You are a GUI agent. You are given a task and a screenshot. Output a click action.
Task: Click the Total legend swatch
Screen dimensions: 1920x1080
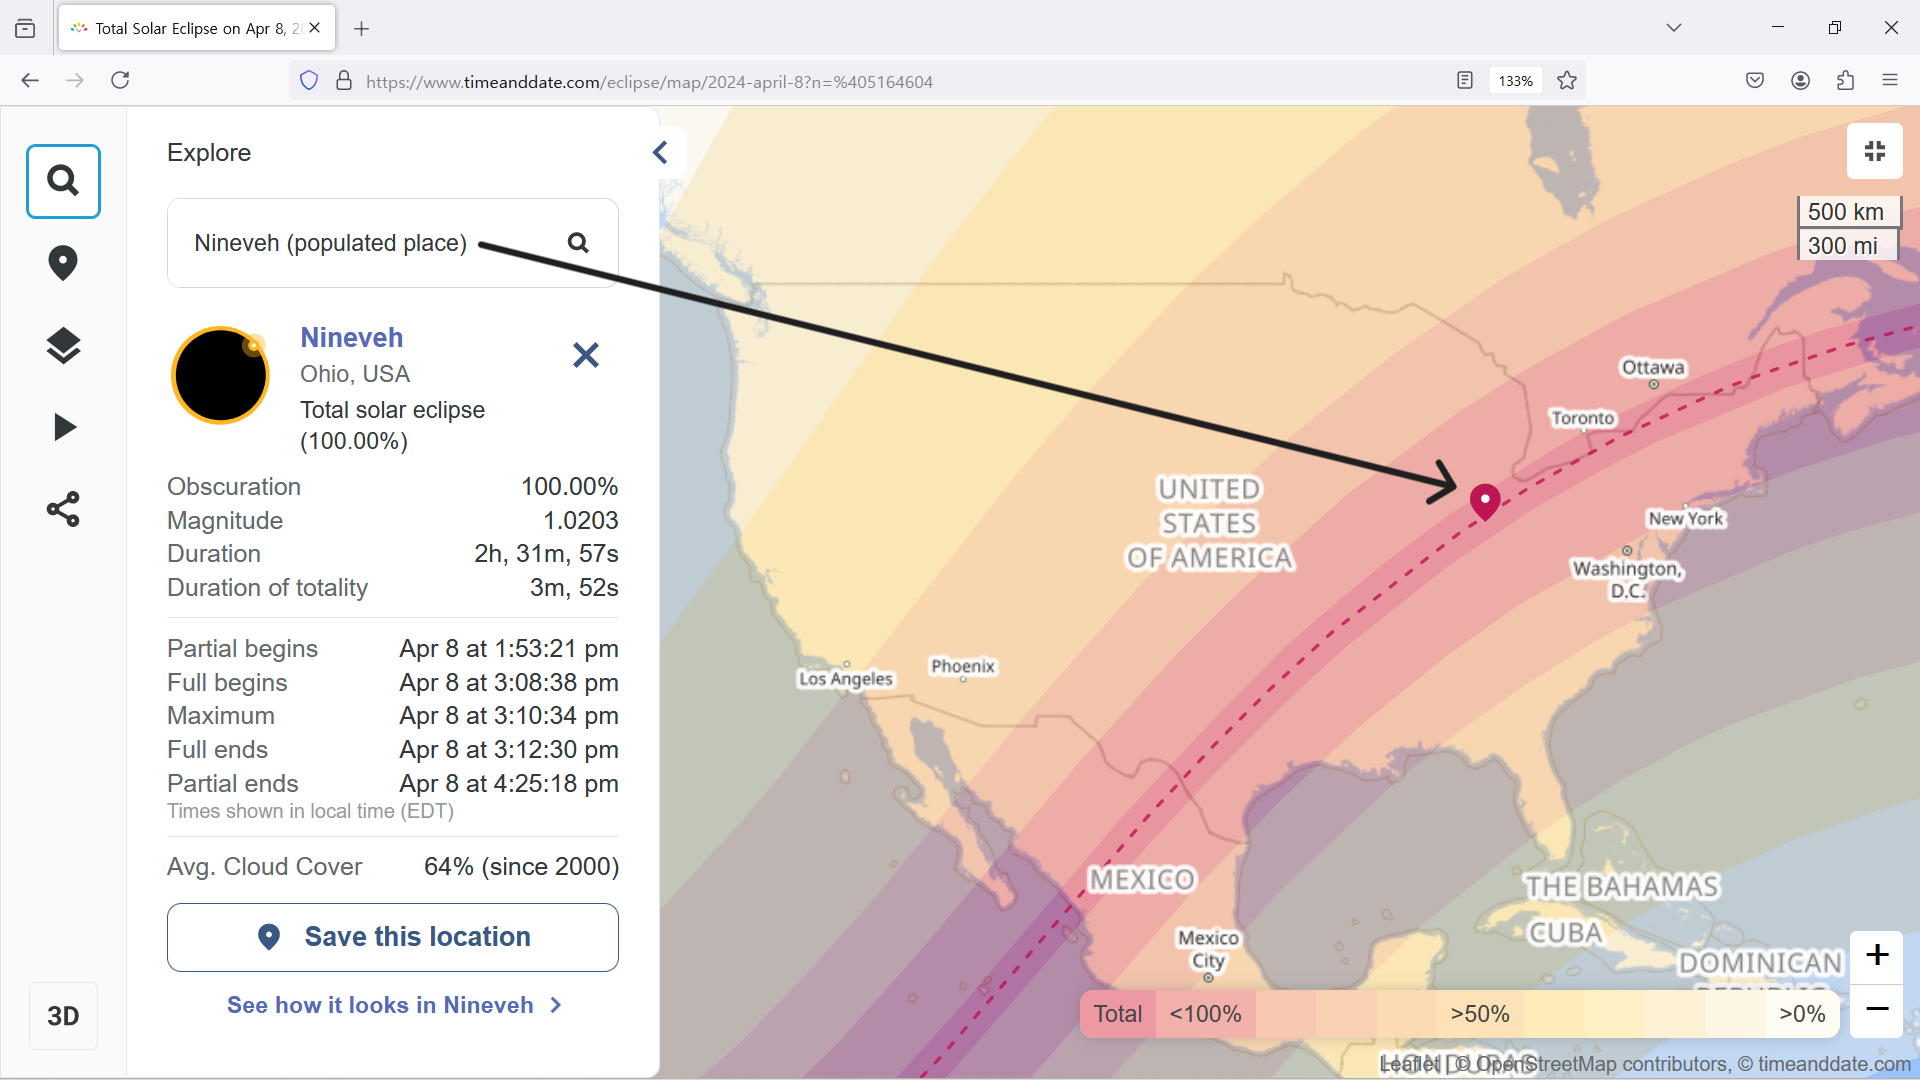pos(1118,1014)
